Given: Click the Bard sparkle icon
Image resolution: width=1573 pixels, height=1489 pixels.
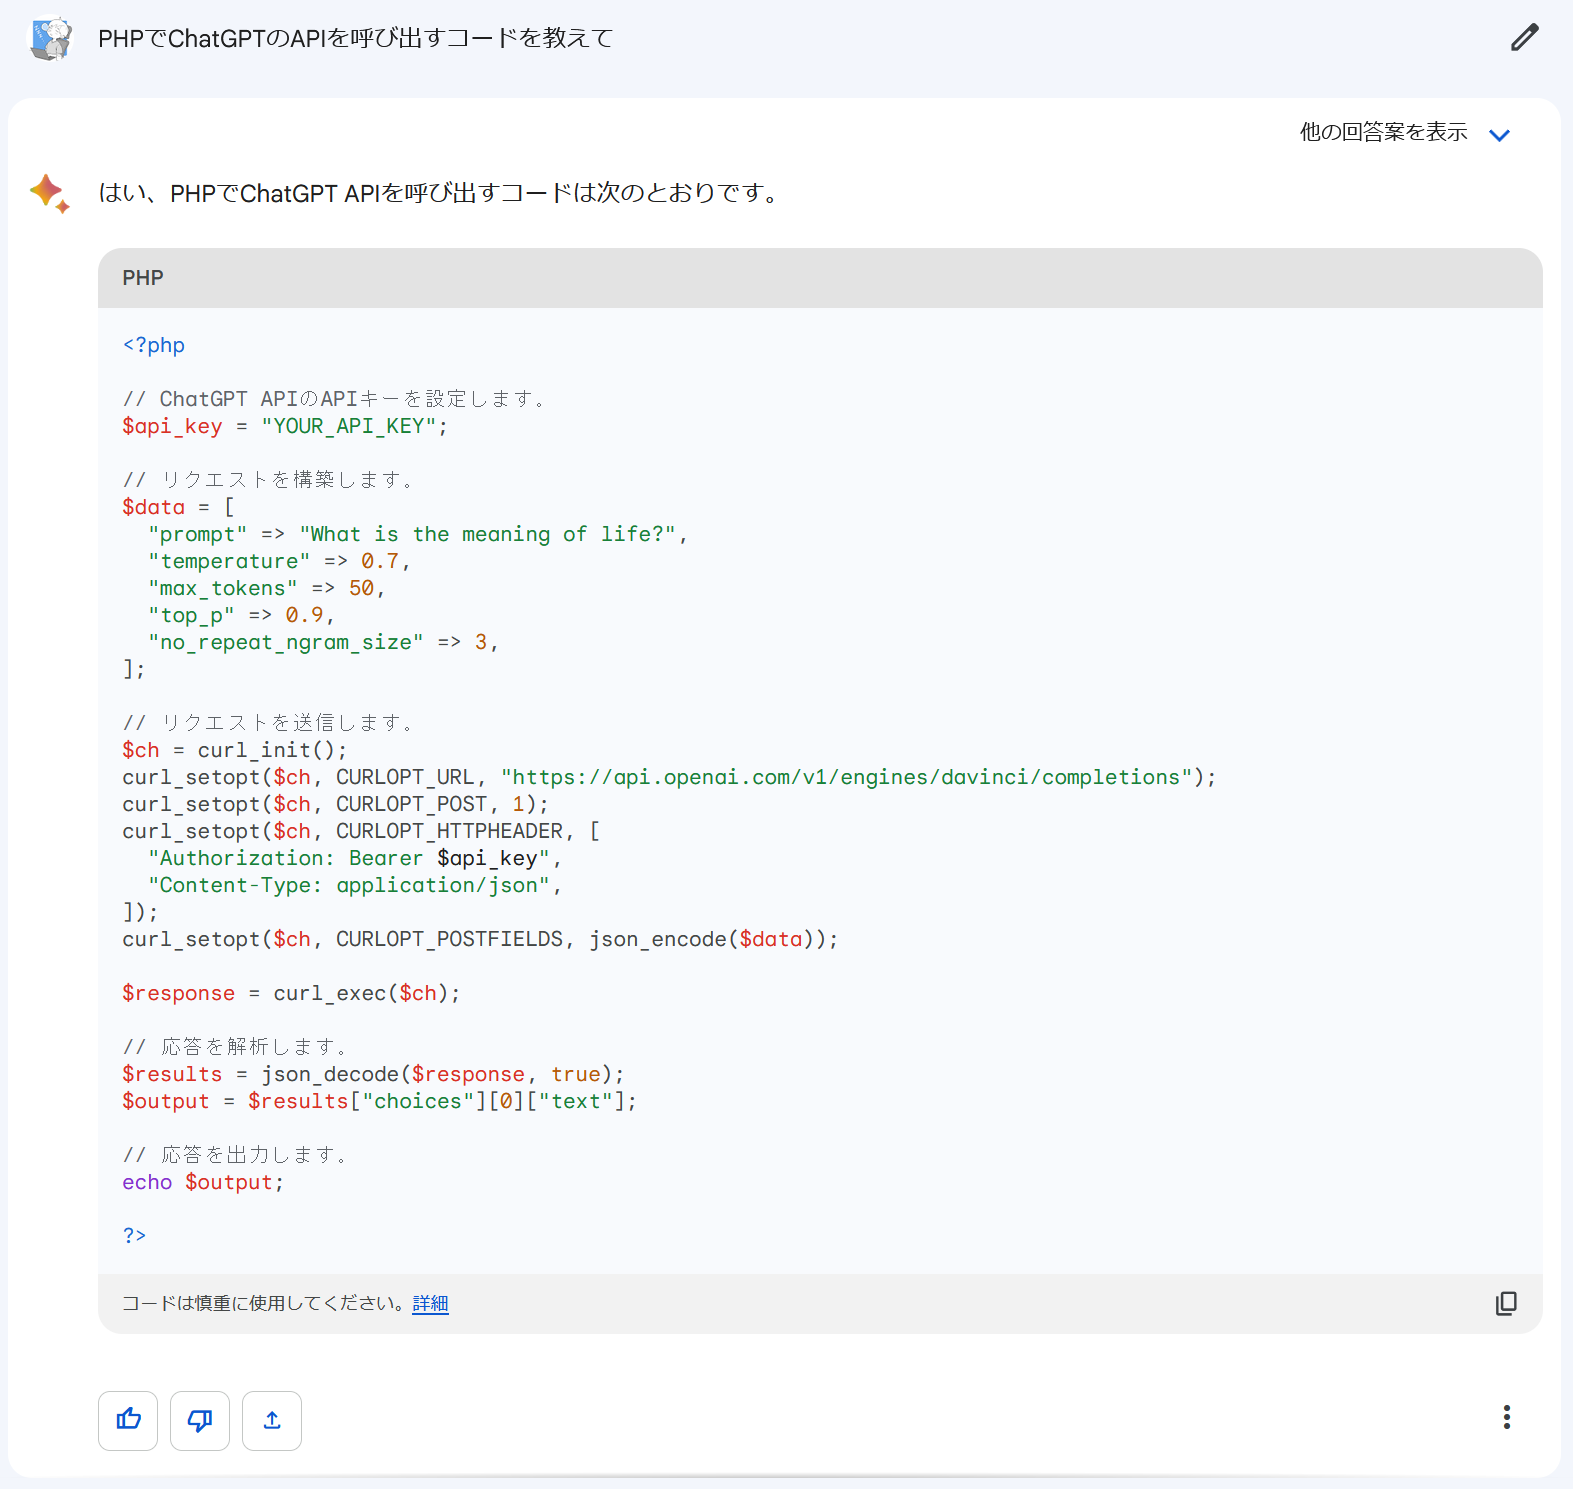Looking at the screenshot, I should coord(50,193).
